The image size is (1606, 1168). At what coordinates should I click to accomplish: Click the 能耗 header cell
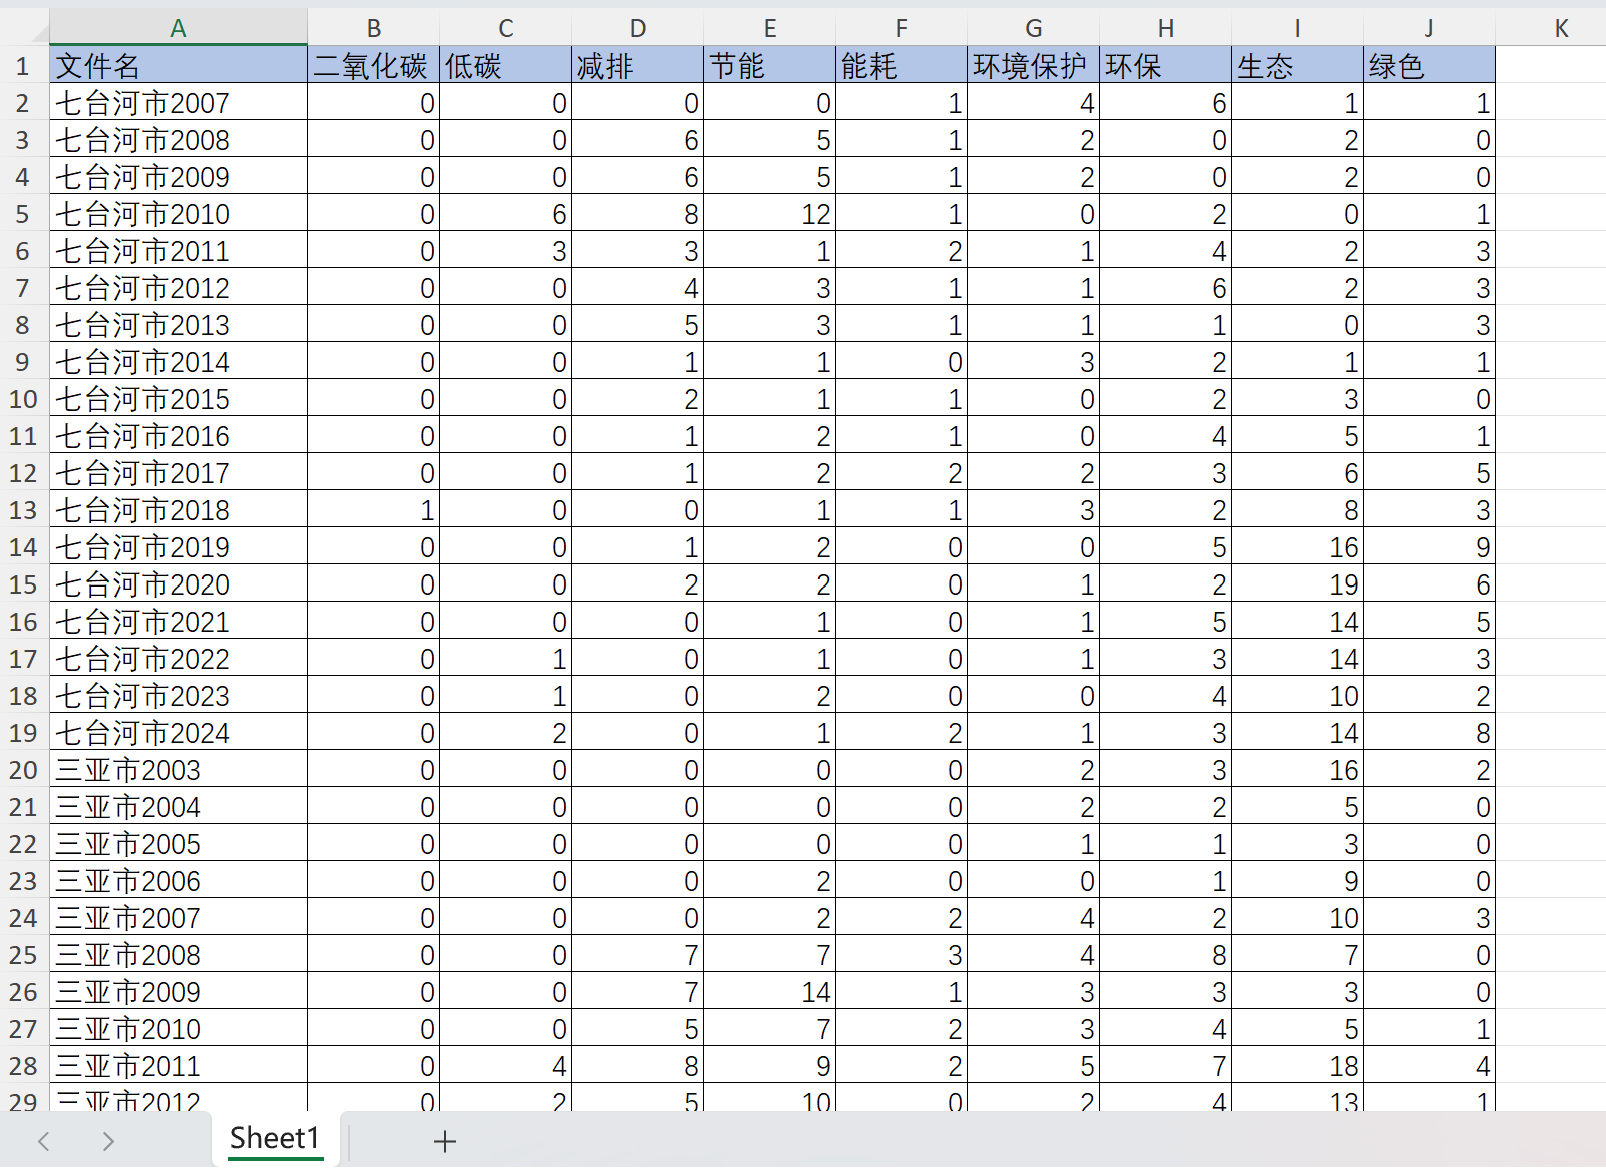[x=901, y=66]
